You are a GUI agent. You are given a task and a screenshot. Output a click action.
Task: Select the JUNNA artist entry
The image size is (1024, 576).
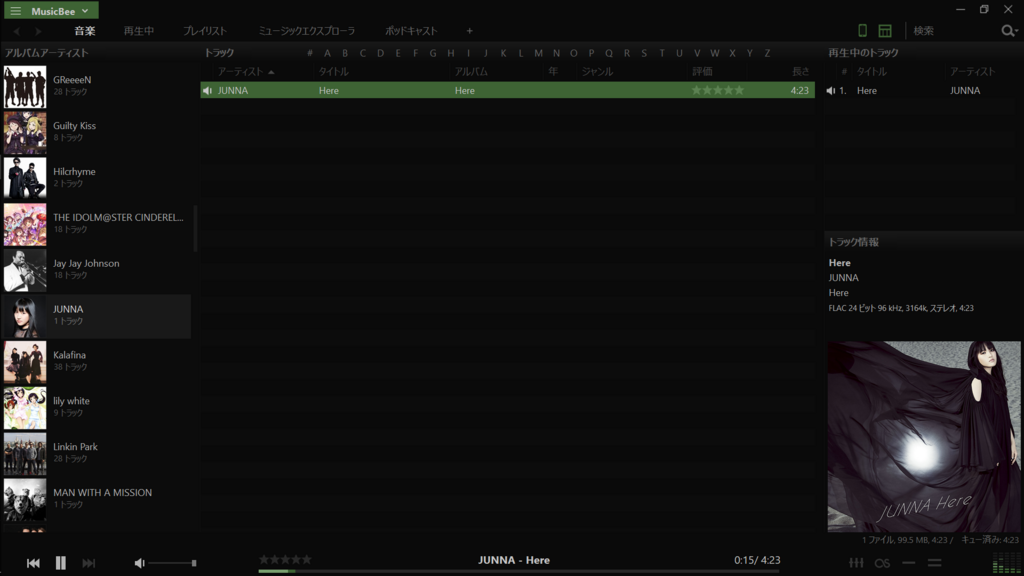coord(97,316)
